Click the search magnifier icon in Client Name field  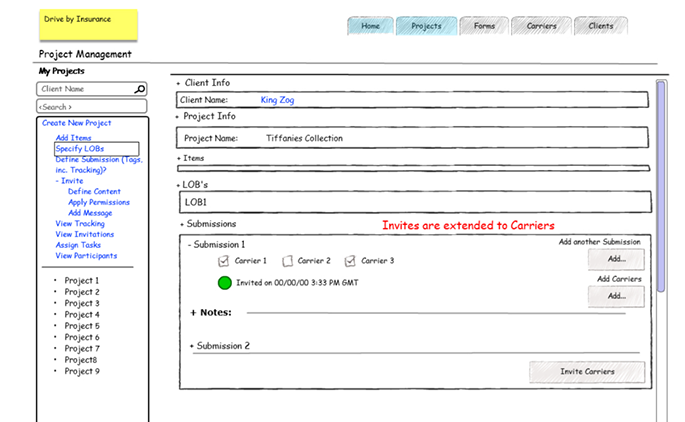click(x=140, y=89)
